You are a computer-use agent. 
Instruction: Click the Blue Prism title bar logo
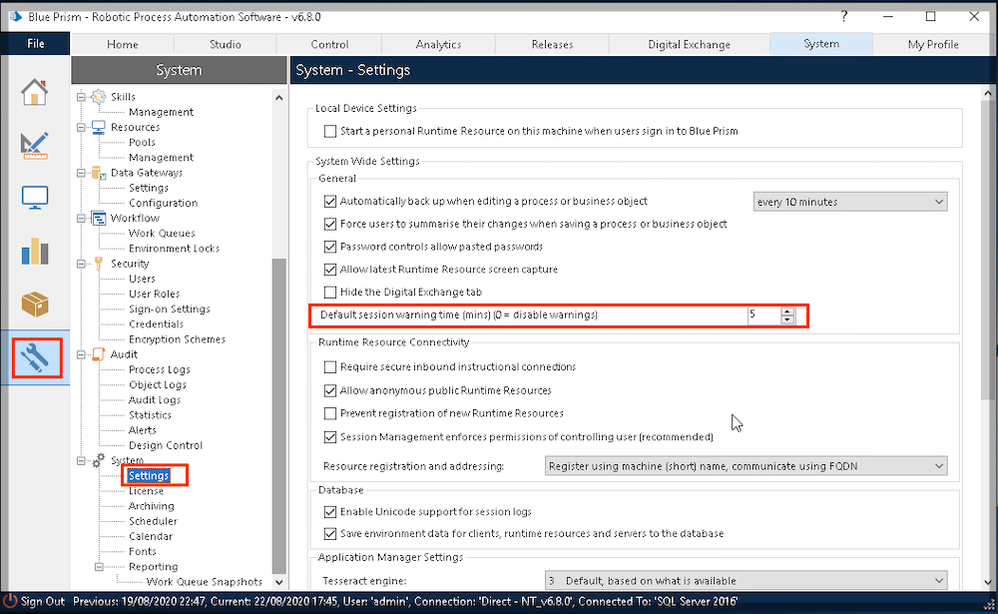coord(15,17)
